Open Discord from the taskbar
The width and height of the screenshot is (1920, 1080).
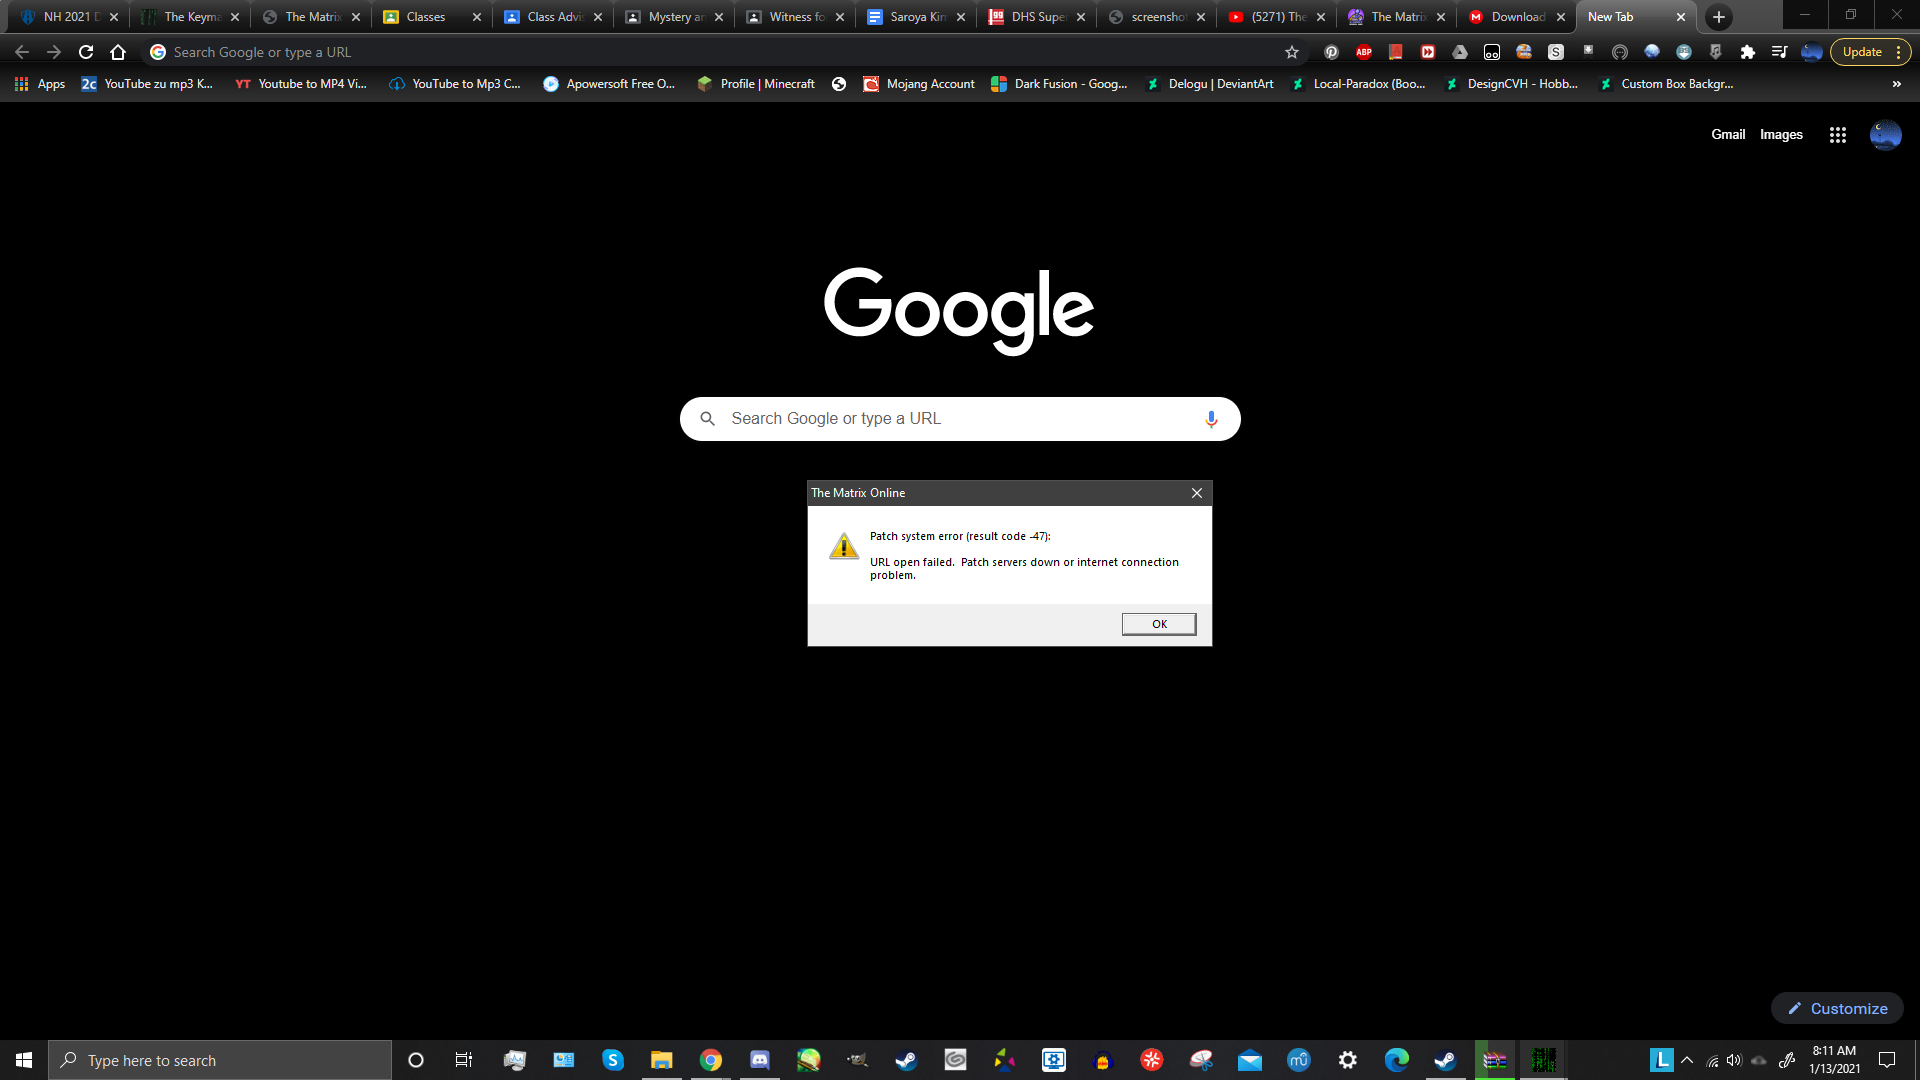click(760, 1060)
